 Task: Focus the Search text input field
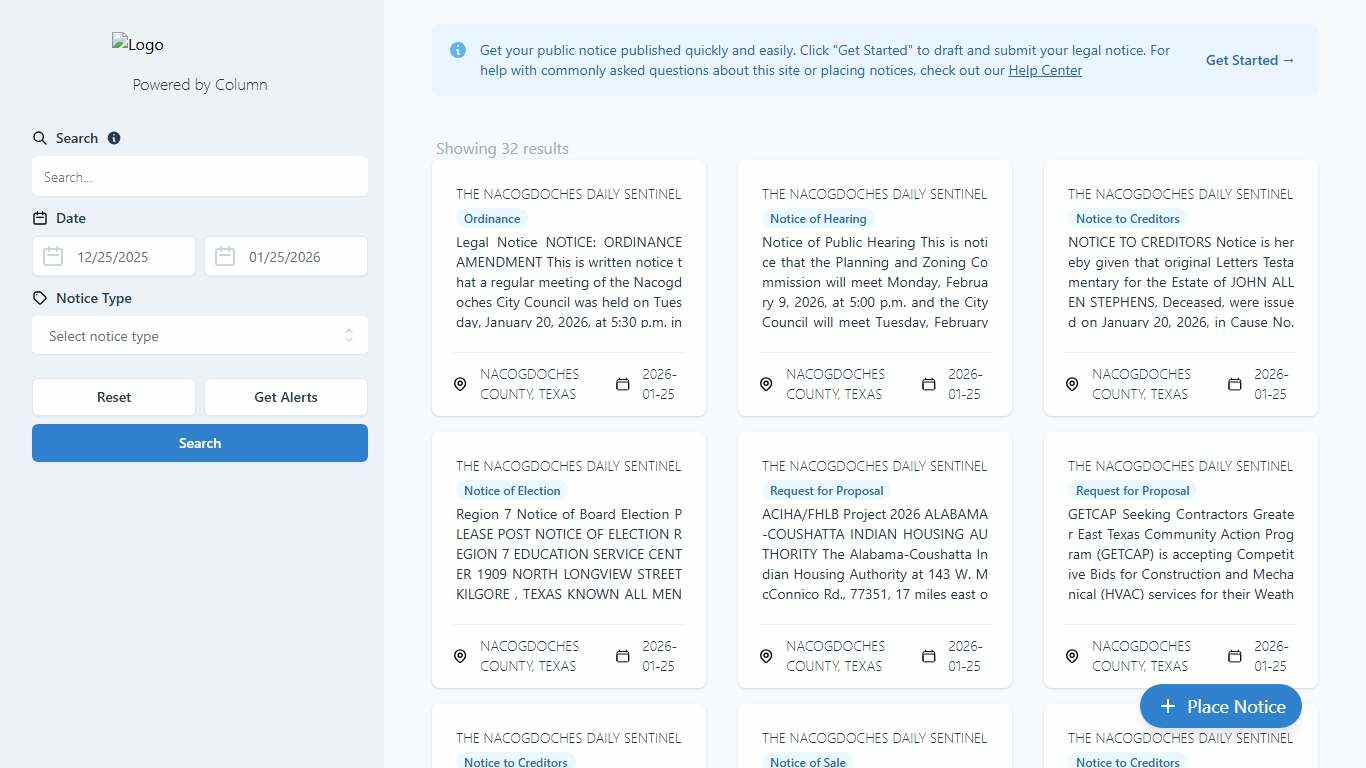click(x=200, y=177)
